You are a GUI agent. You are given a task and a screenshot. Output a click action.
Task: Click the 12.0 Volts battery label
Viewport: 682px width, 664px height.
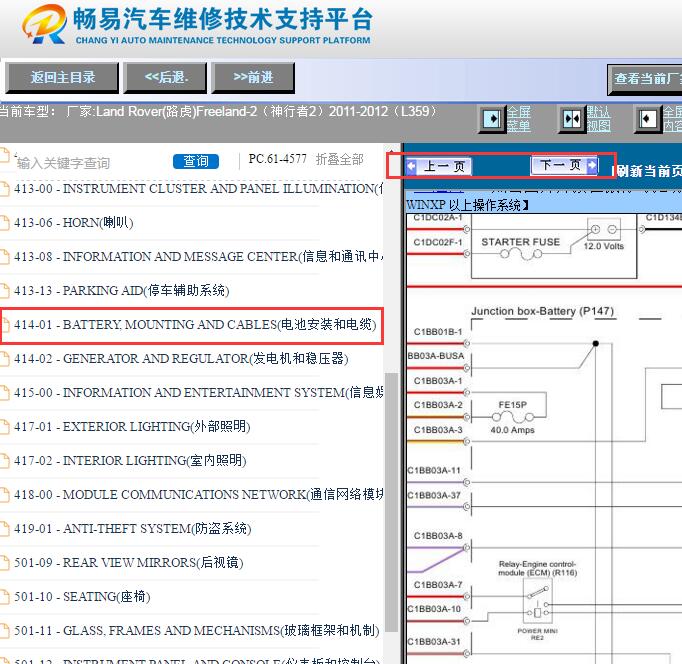coord(603,246)
